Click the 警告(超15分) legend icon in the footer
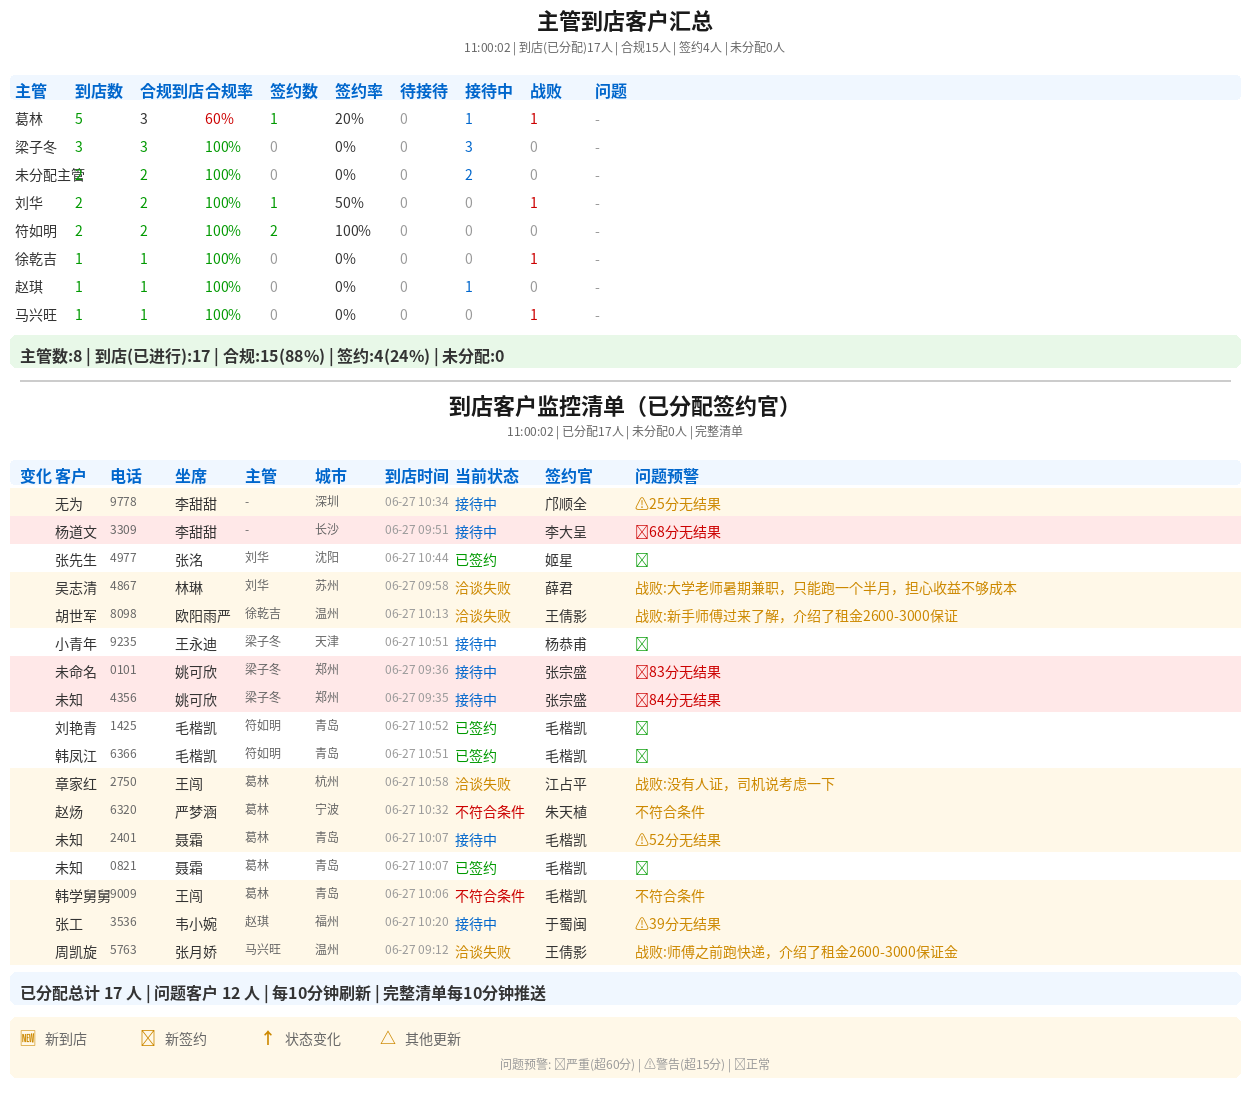This screenshot has width=1250, height=1120. [650, 1065]
